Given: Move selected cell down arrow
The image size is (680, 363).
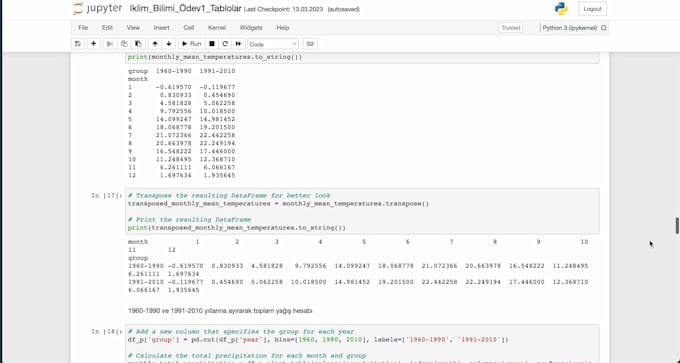Looking at the screenshot, I should pyautogui.click(x=169, y=44).
